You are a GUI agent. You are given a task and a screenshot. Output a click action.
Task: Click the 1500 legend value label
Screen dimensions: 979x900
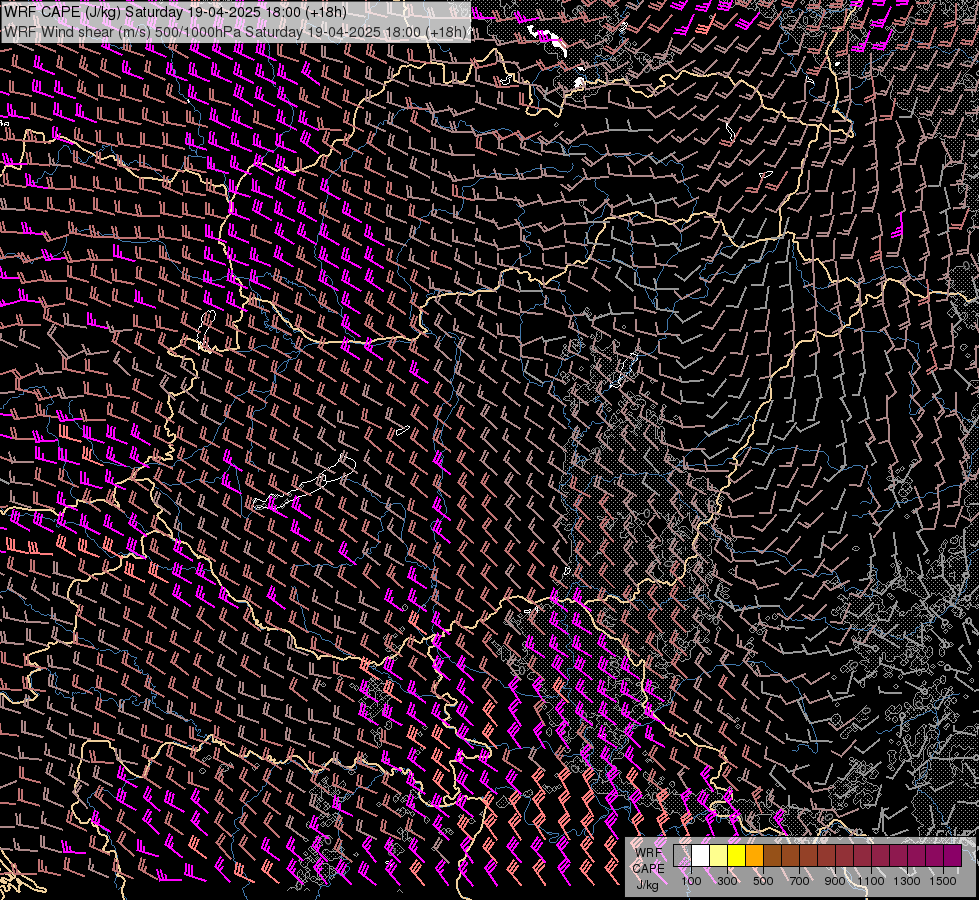[x=943, y=881]
